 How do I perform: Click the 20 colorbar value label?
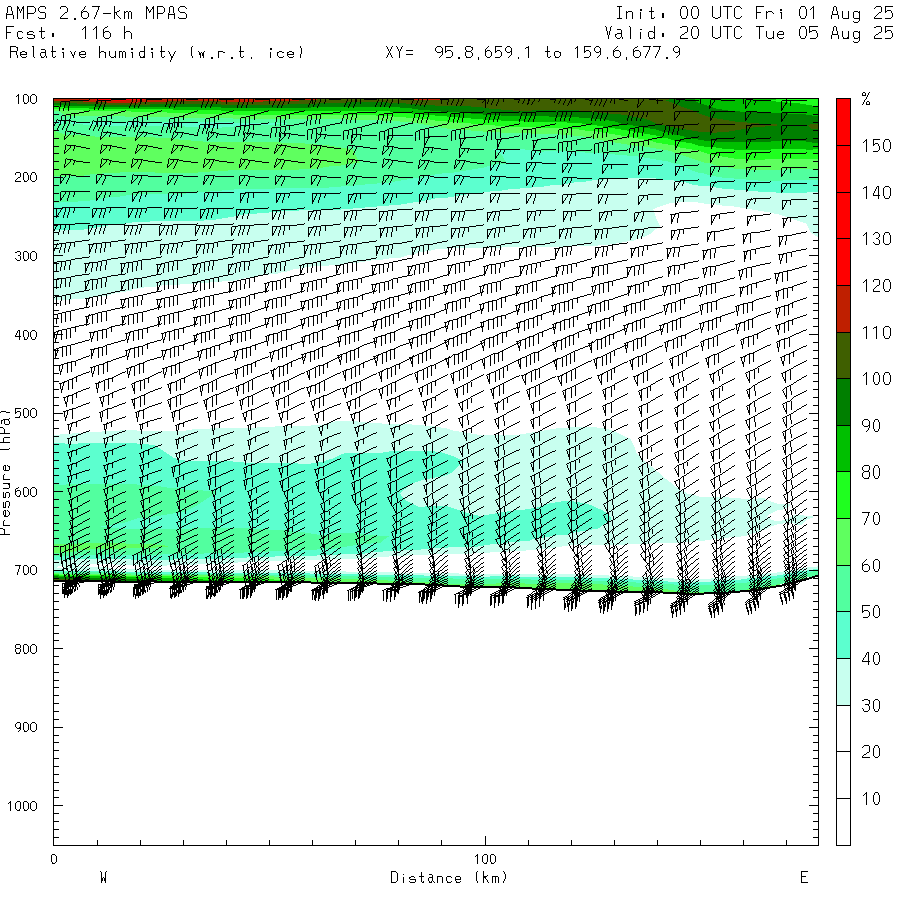pyautogui.click(x=871, y=752)
